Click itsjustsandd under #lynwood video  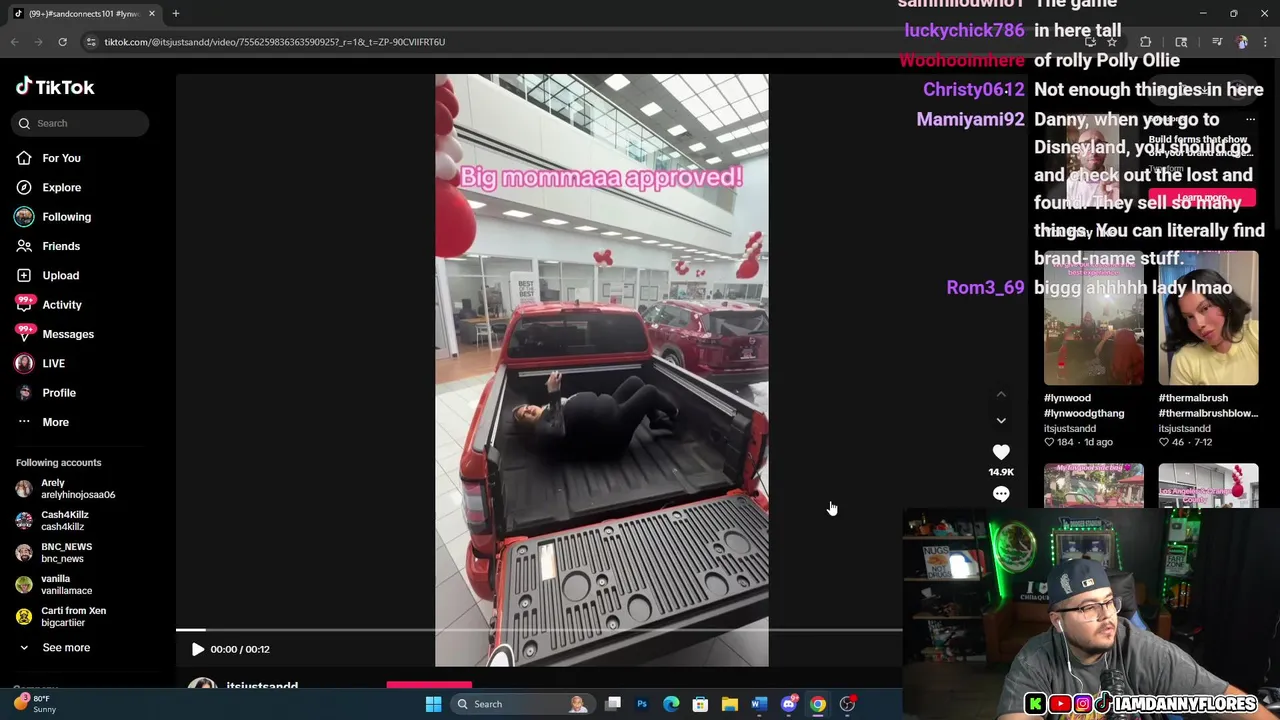coord(1070,428)
